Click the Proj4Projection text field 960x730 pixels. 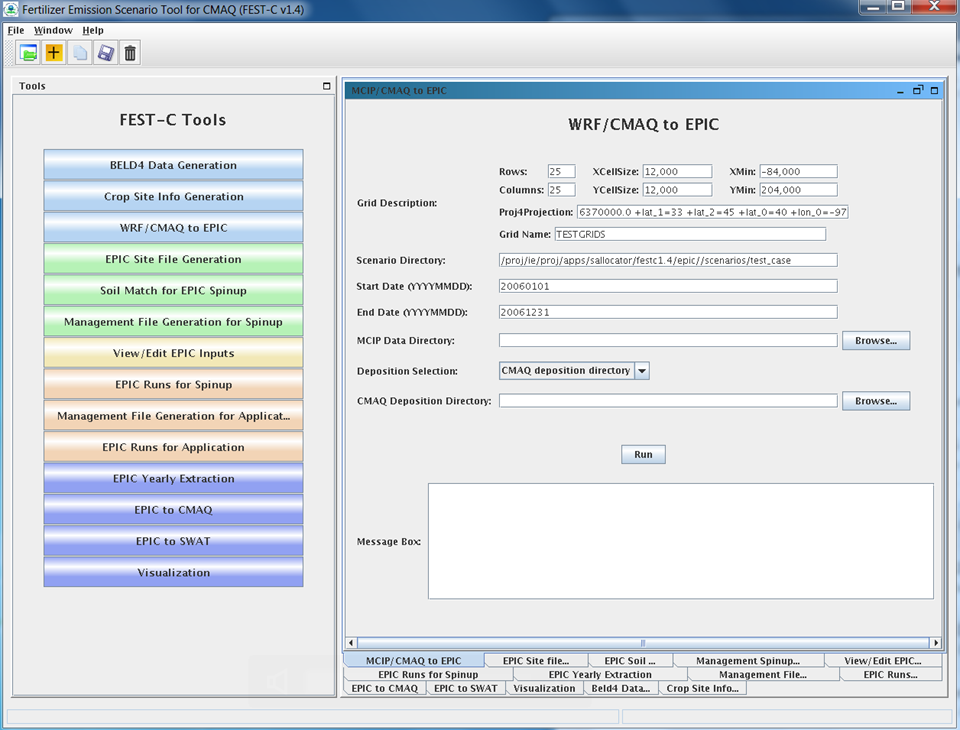click(x=713, y=212)
